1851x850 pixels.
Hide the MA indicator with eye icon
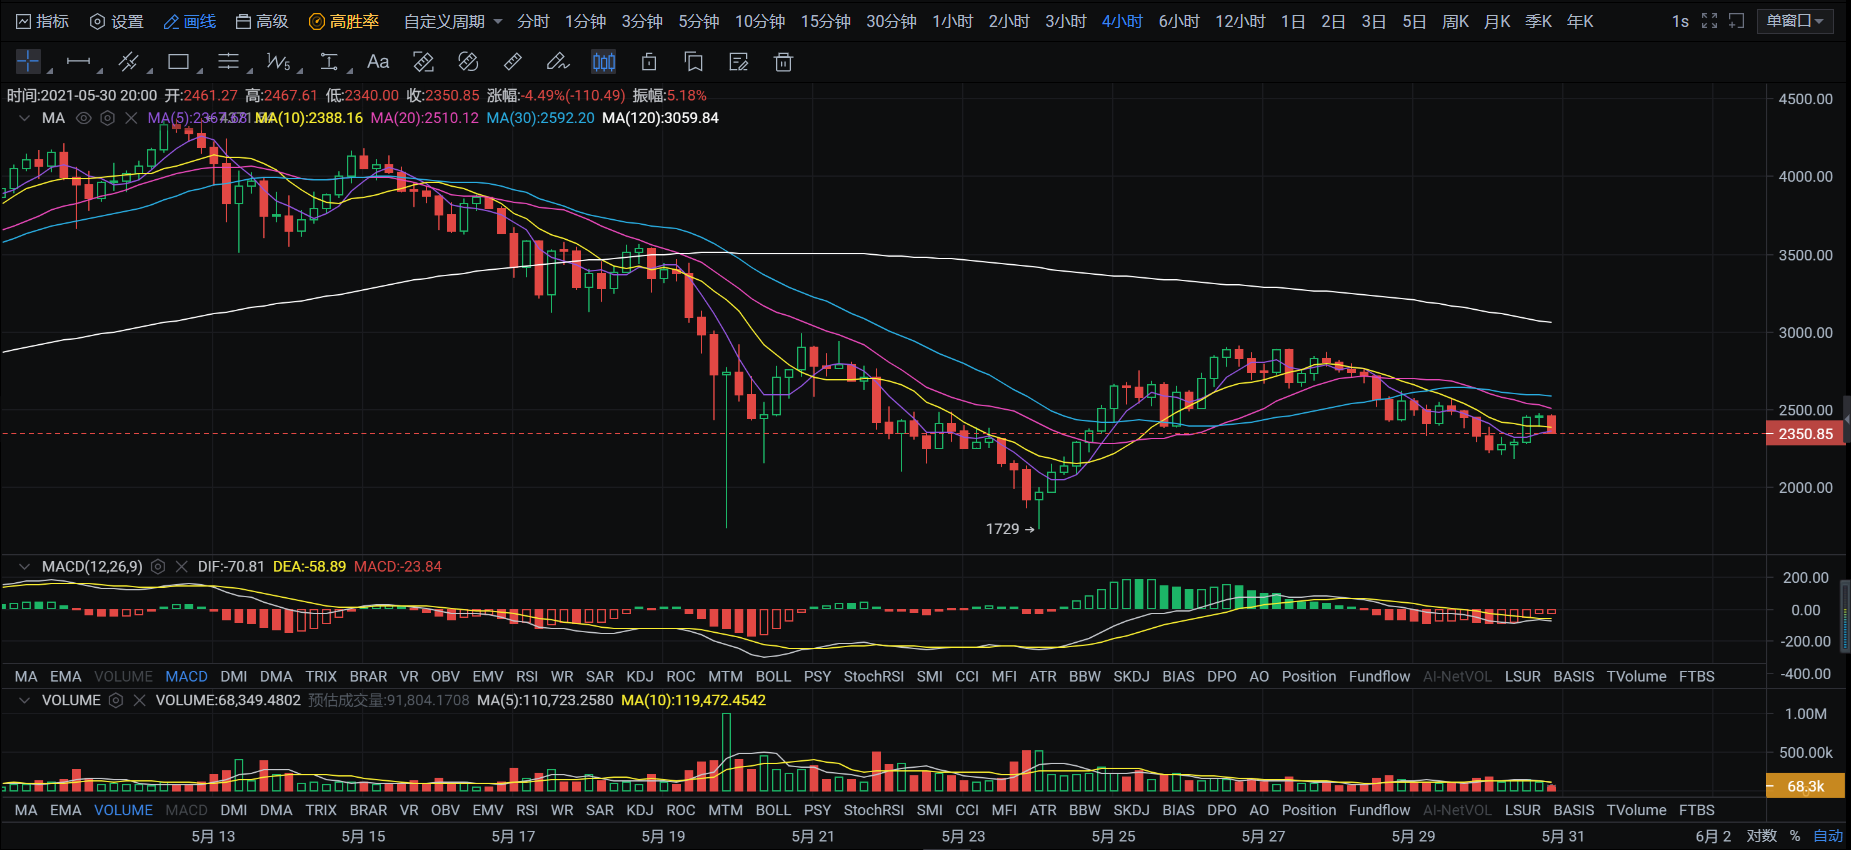click(84, 118)
